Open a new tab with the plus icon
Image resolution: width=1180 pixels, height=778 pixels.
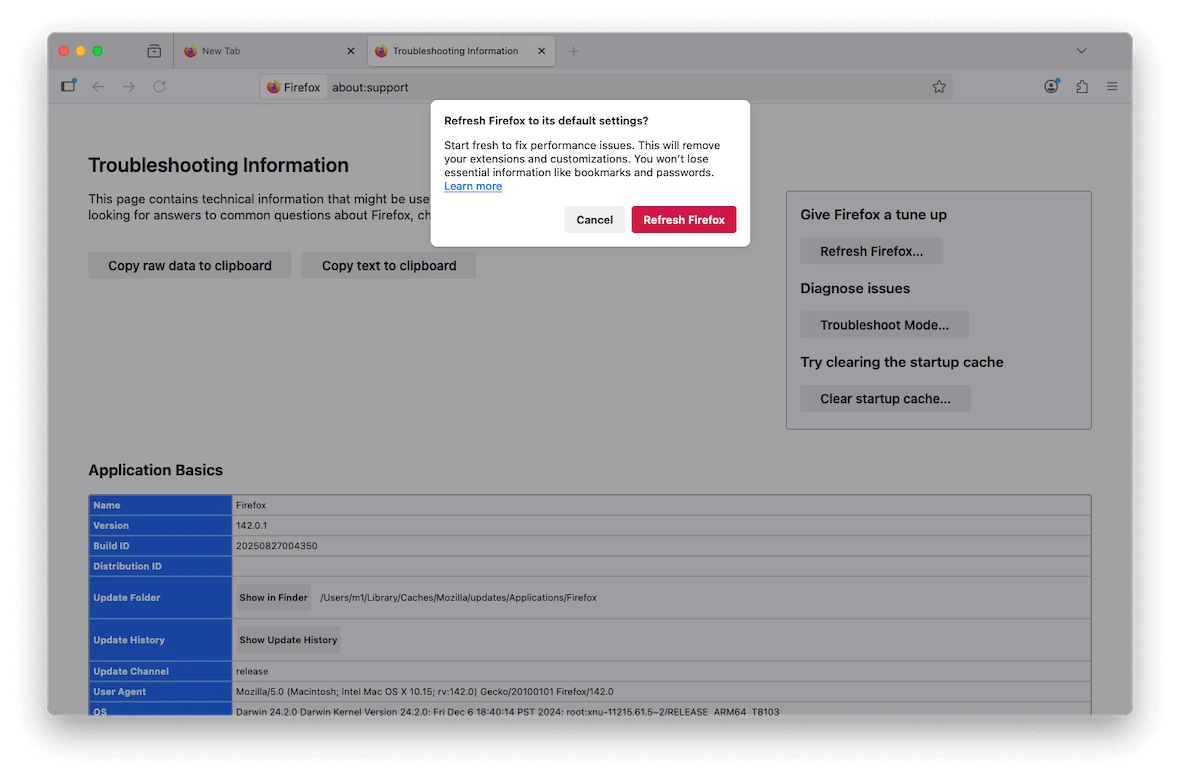[x=573, y=51]
